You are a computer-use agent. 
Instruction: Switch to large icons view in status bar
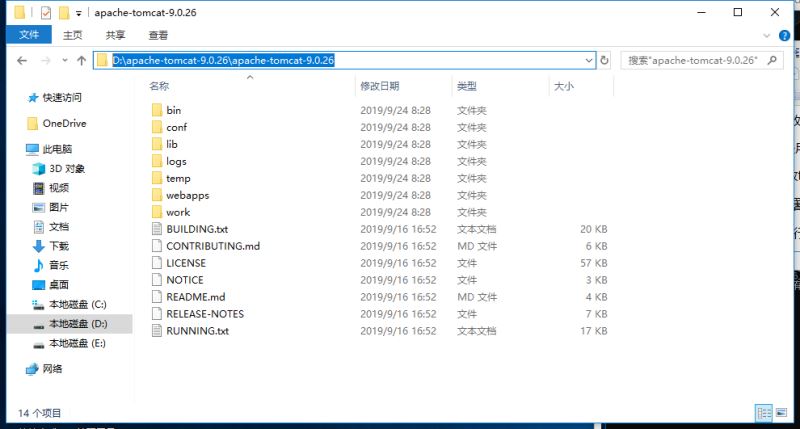(780, 412)
